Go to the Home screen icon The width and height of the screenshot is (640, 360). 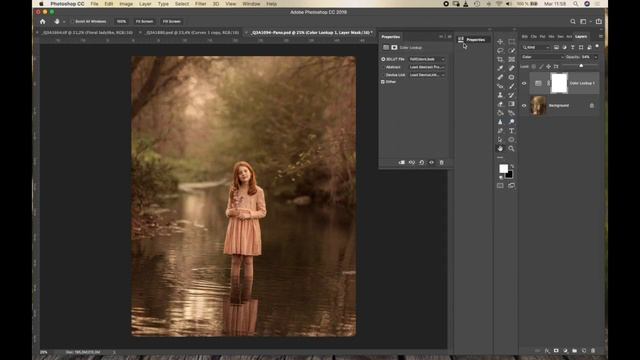[42, 21]
